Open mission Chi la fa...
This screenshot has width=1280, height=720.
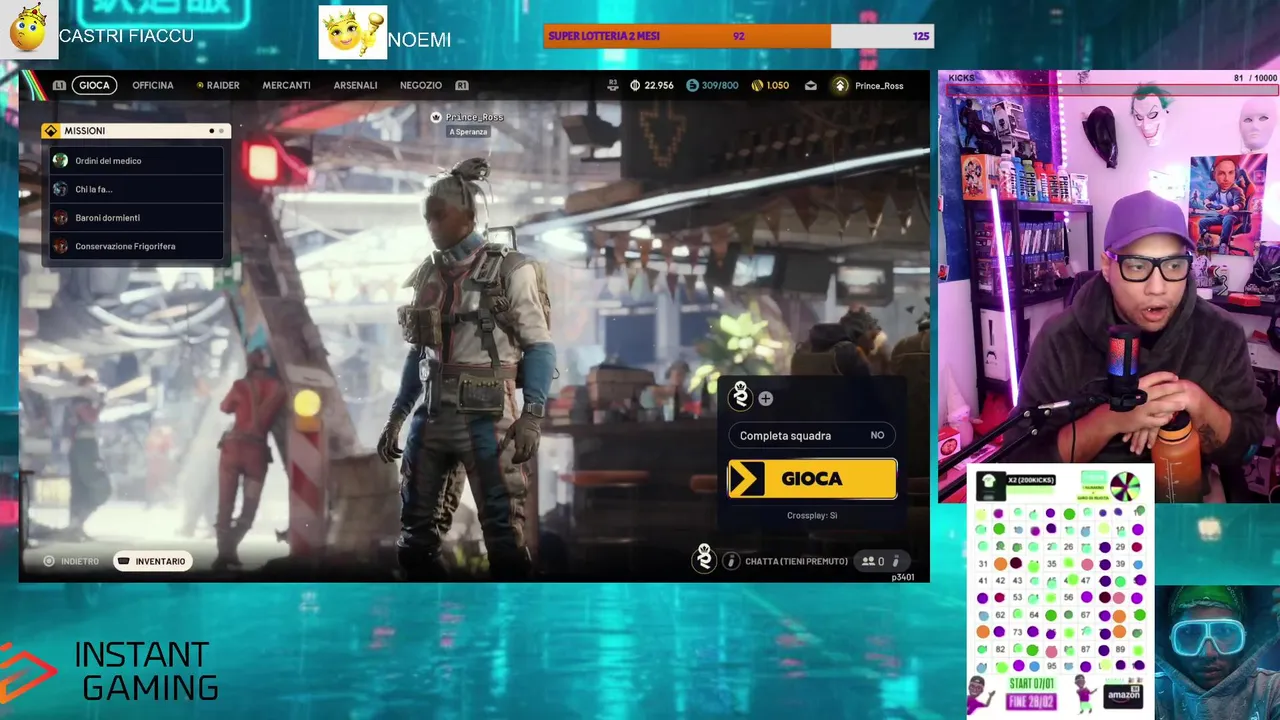pos(136,189)
